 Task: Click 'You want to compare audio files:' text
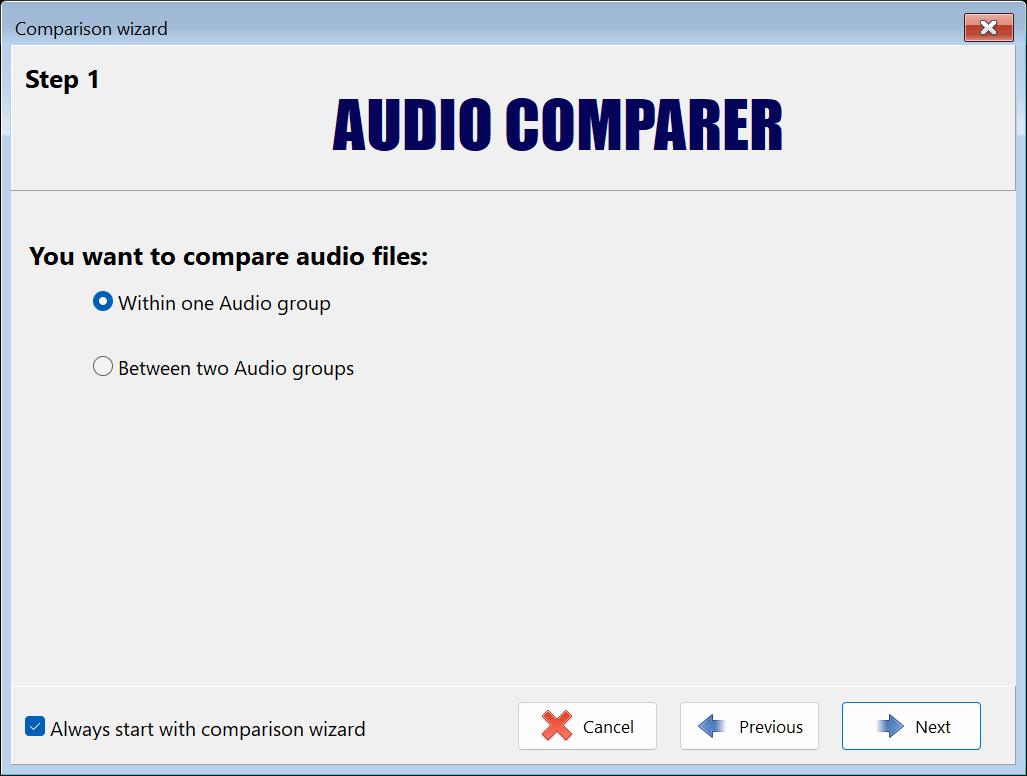click(229, 256)
